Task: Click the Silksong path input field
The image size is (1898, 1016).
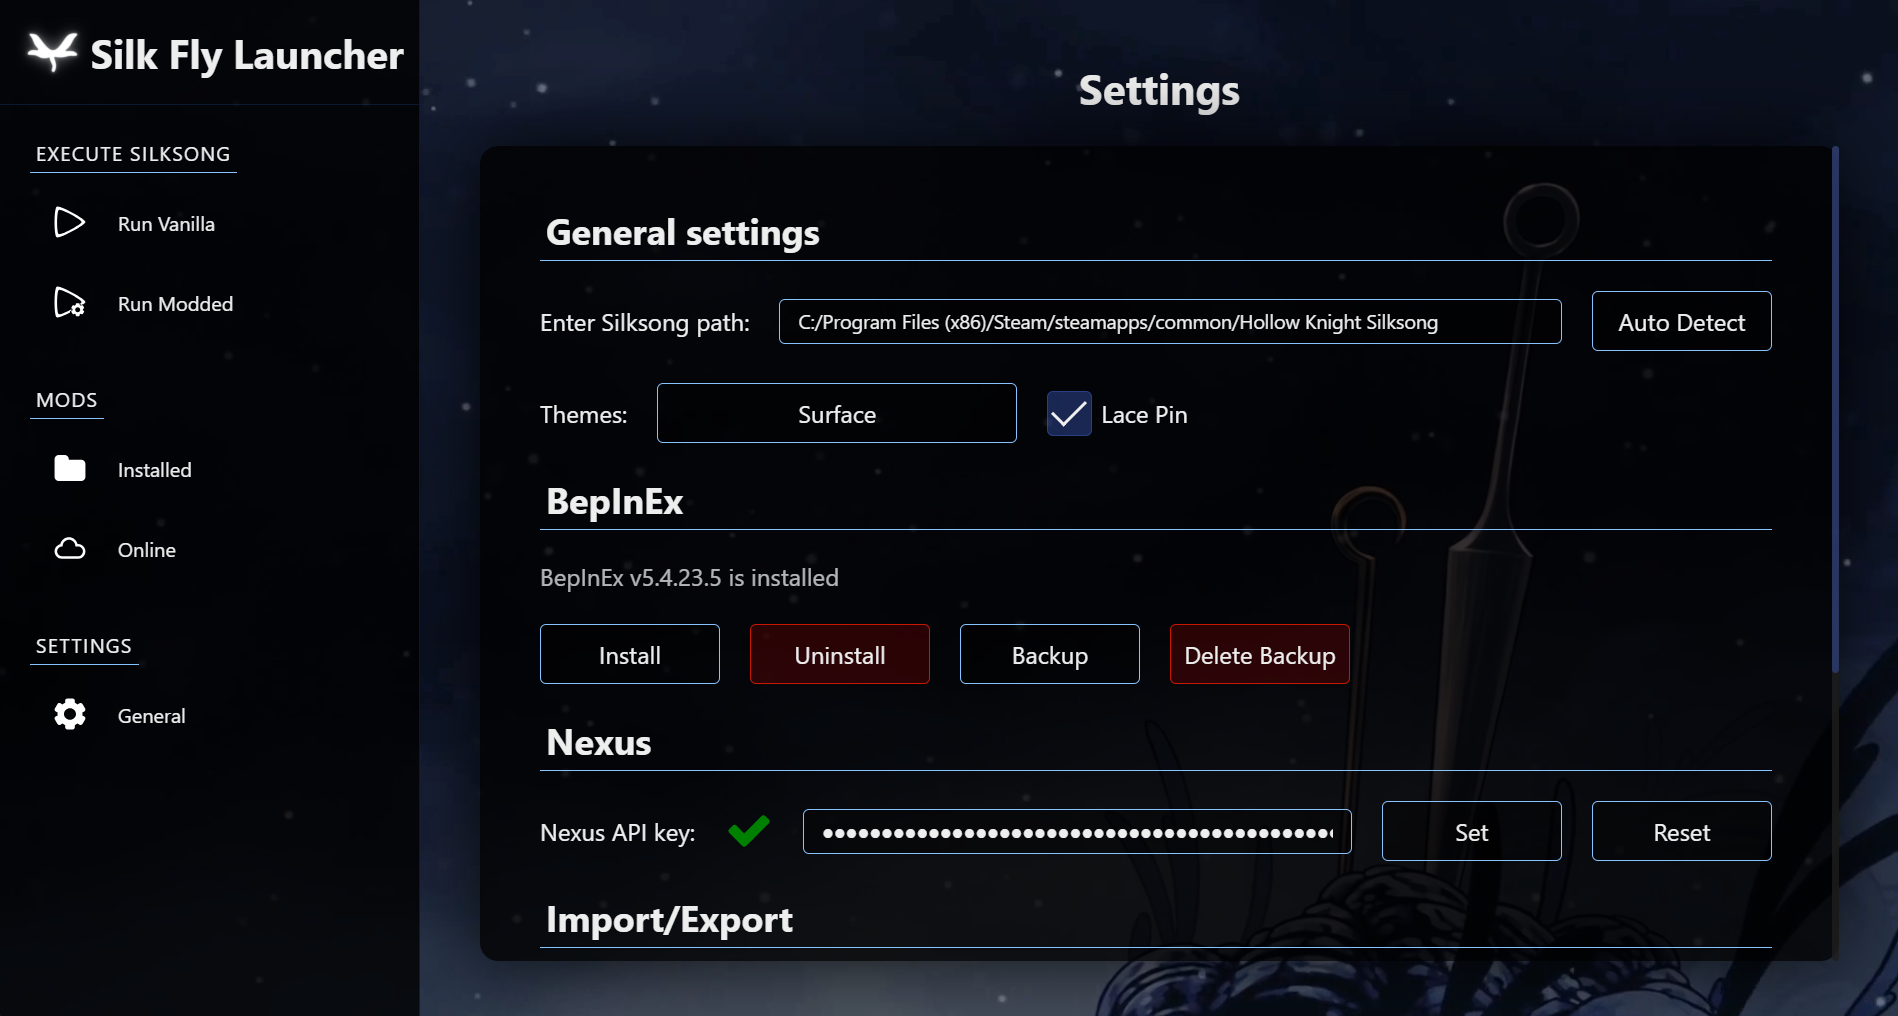Action: coord(1169,322)
